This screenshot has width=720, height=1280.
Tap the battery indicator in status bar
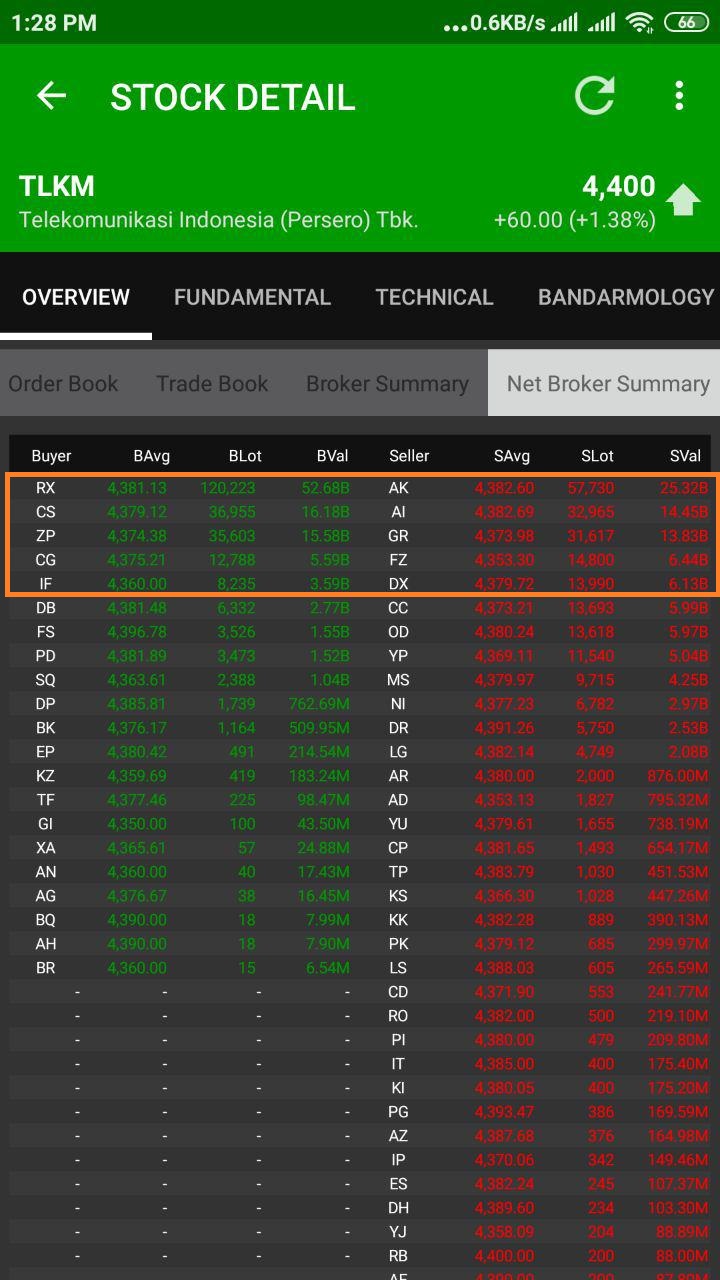click(686, 22)
